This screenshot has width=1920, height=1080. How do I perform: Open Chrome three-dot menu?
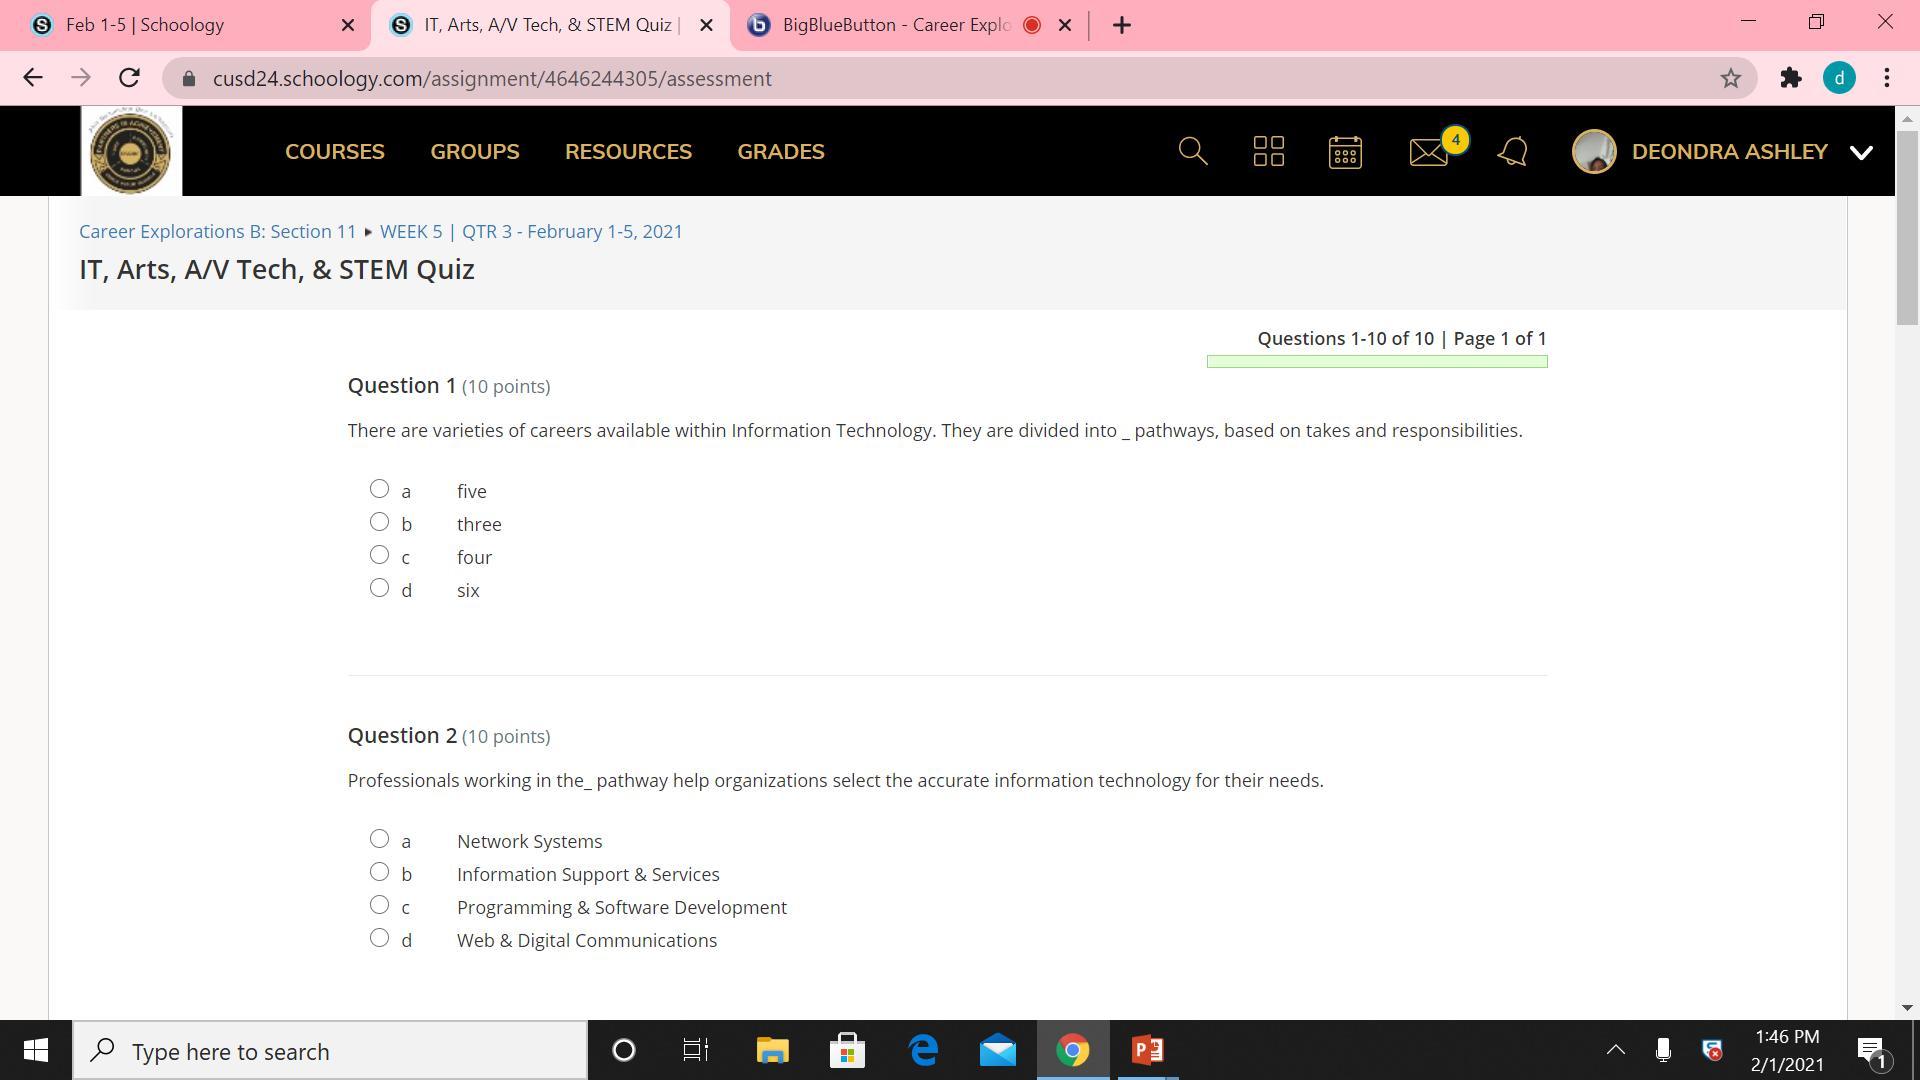tap(1886, 78)
